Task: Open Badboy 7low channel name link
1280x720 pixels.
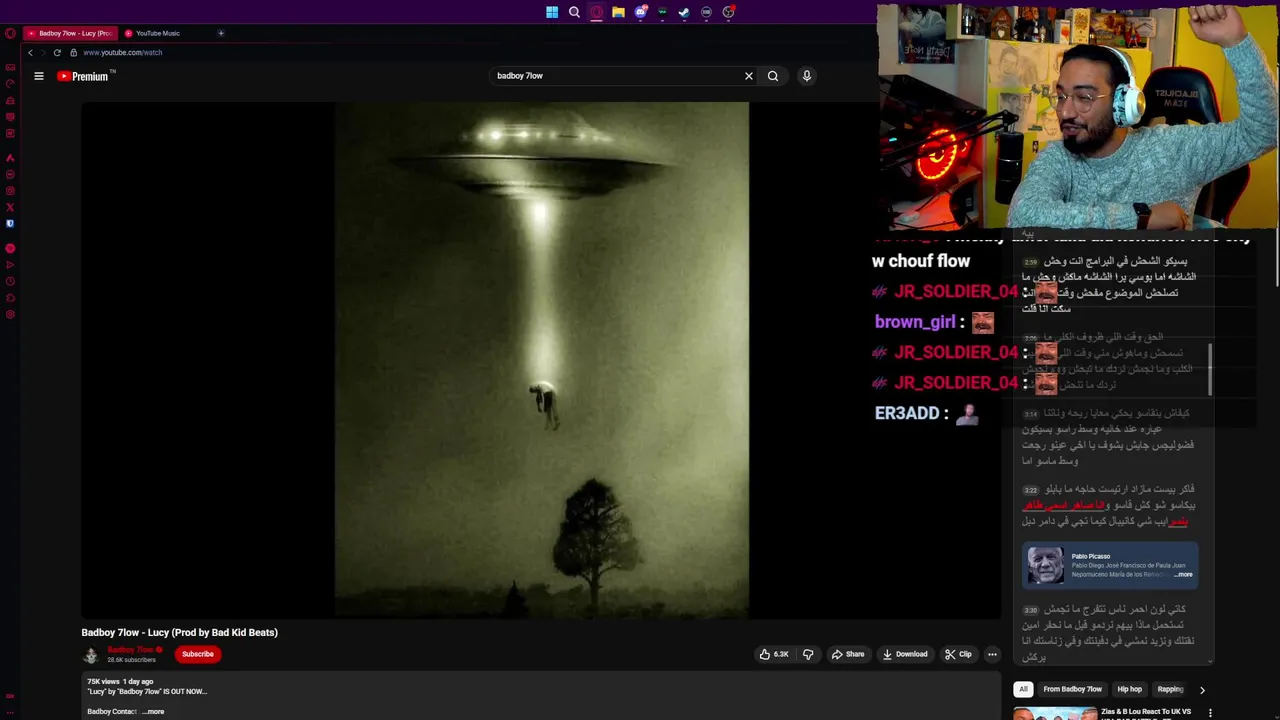Action: pos(131,650)
